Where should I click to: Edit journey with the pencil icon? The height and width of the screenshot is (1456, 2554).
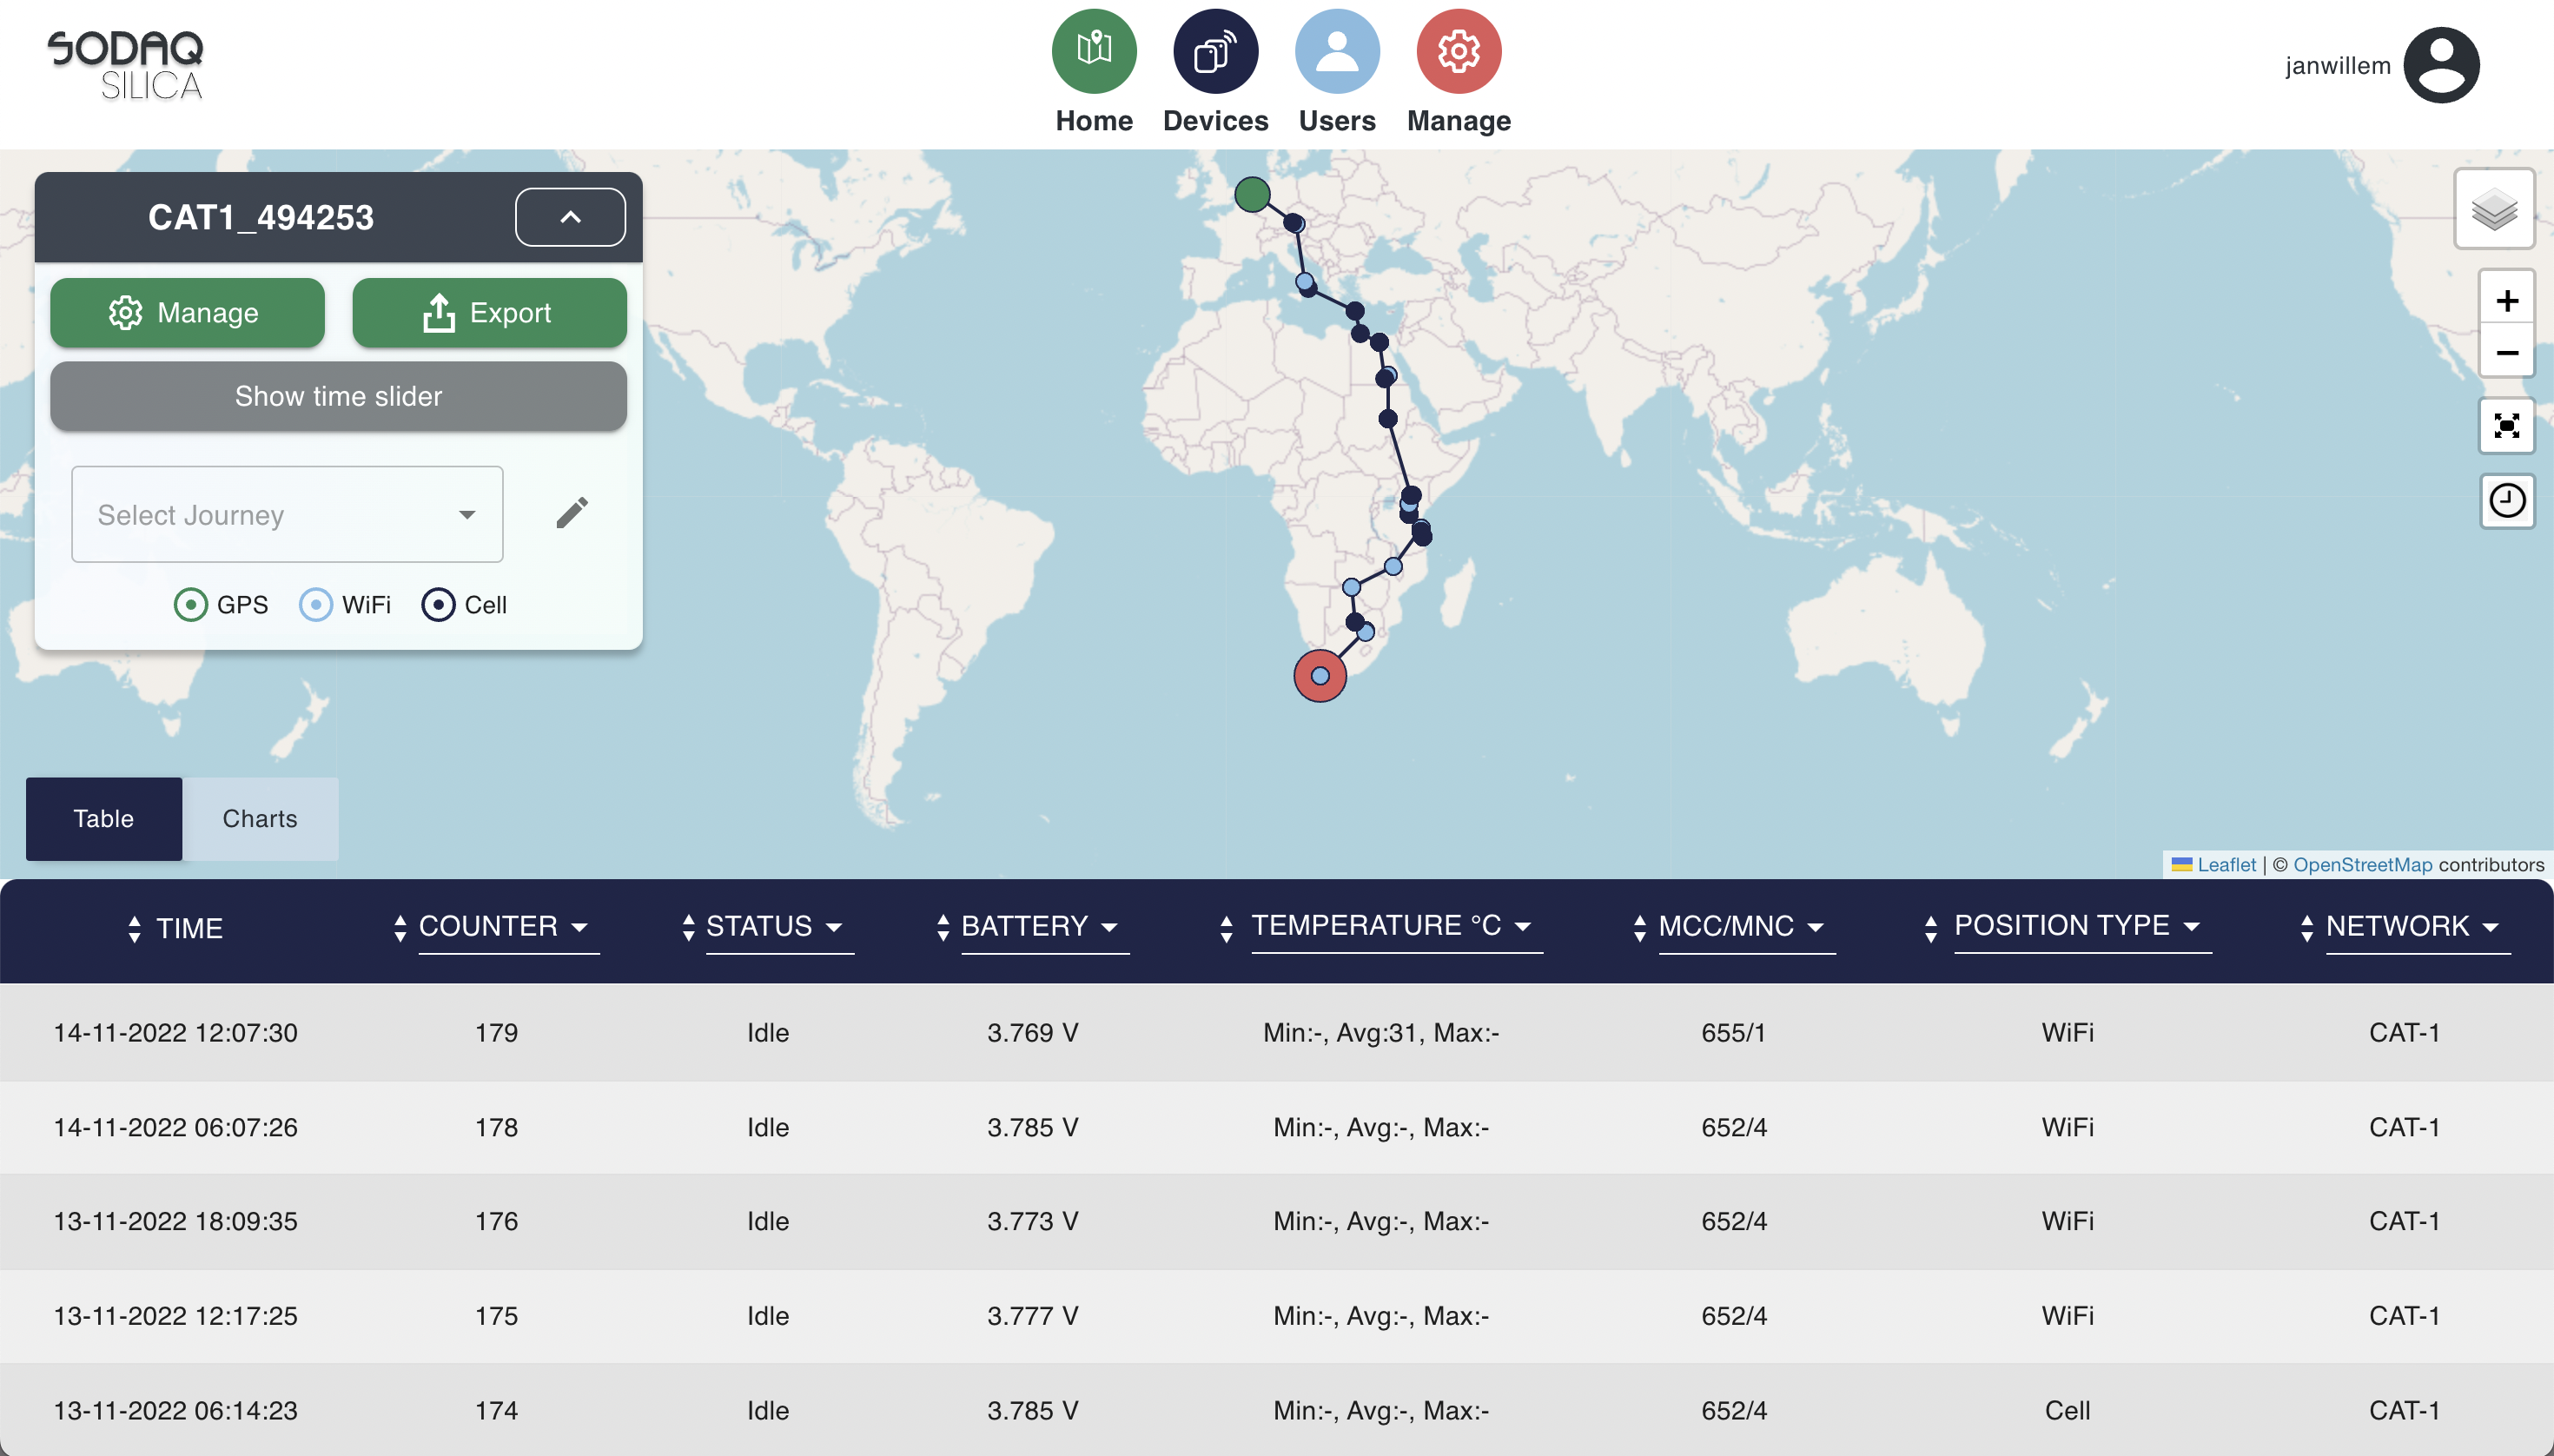pyautogui.click(x=572, y=513)
